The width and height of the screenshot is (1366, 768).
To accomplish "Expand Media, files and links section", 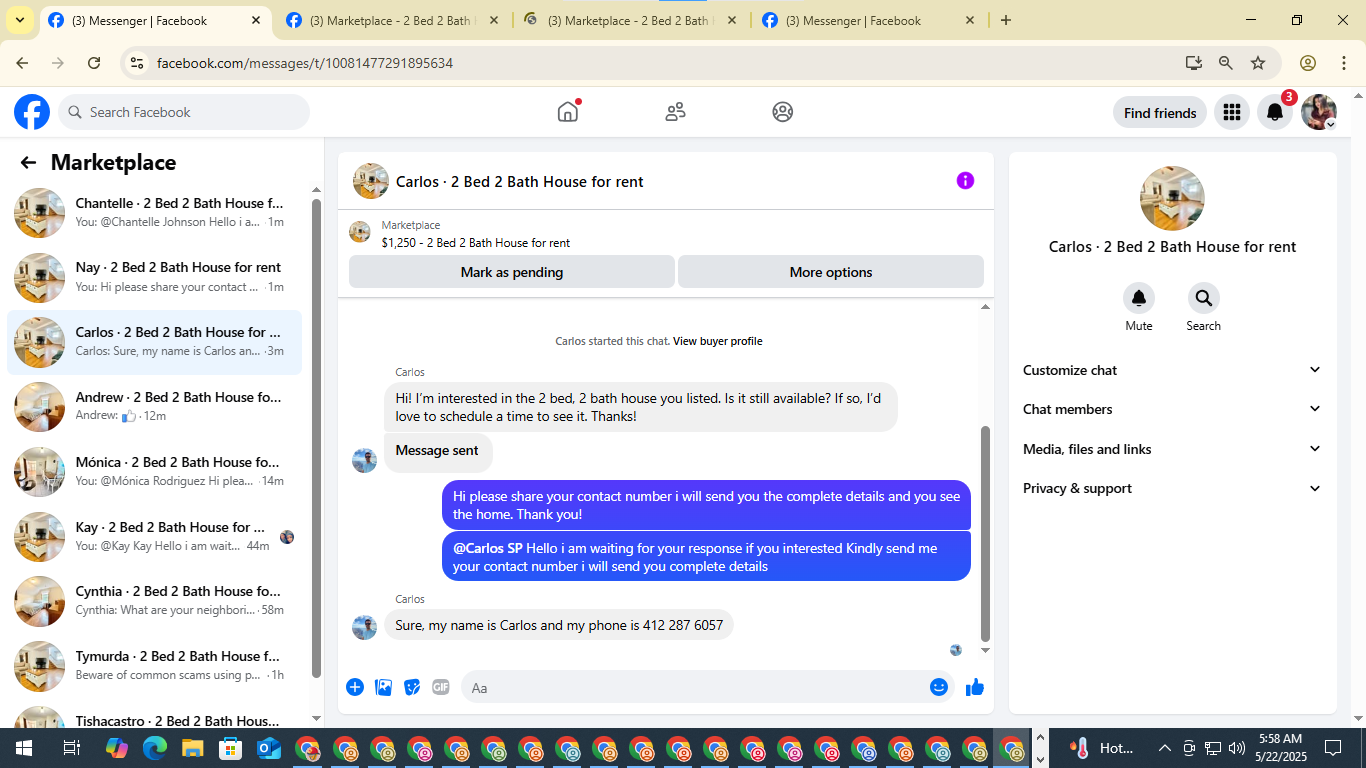I will (1172, 449).
